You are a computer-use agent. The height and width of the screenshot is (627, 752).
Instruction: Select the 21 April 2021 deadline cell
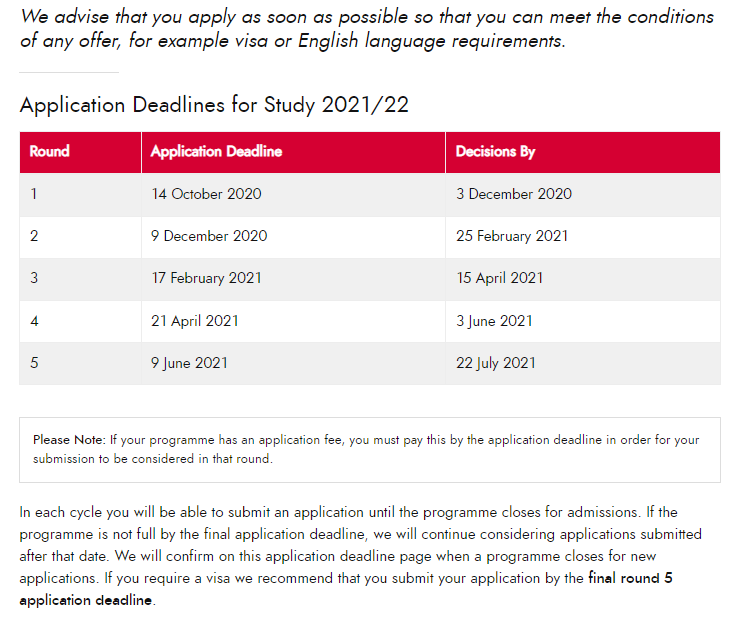click(x=293, y=321)
